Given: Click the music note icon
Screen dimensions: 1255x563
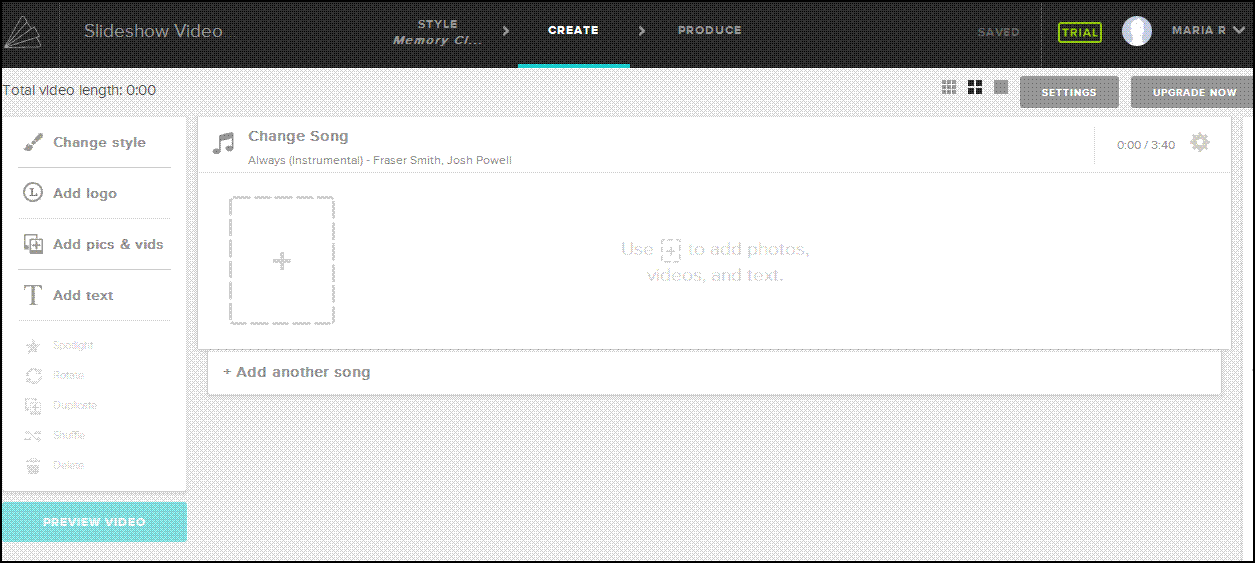Looking at the screenshot, I should (223, 143).
